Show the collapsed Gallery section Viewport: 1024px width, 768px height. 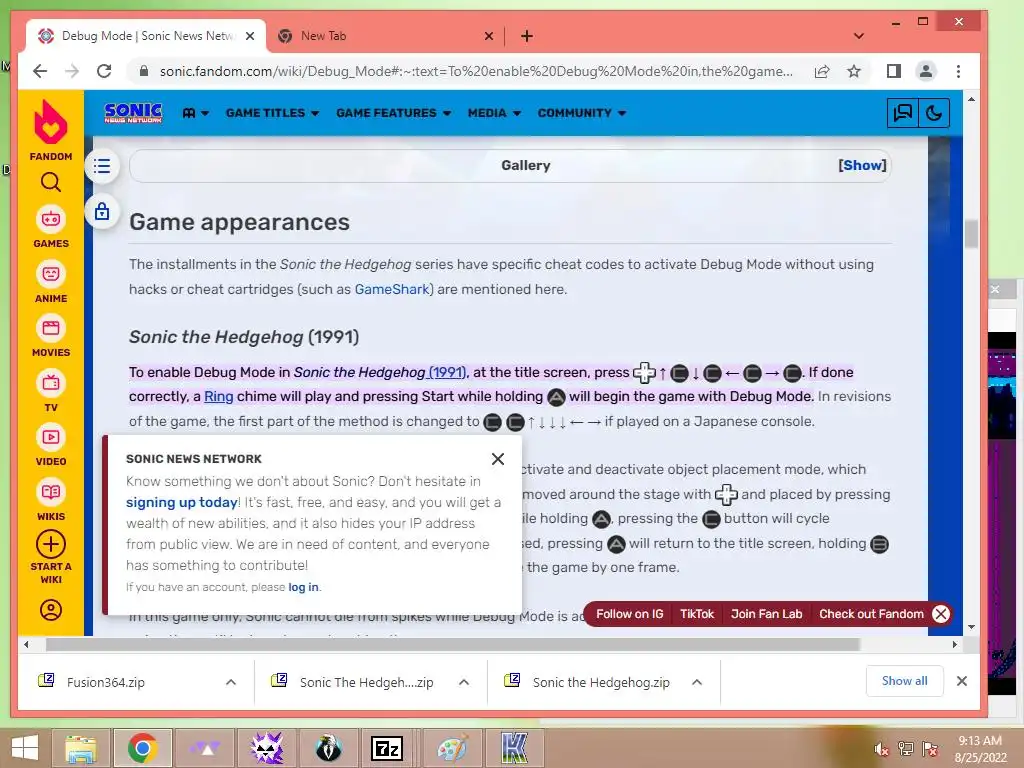click(x=862, y=165)
